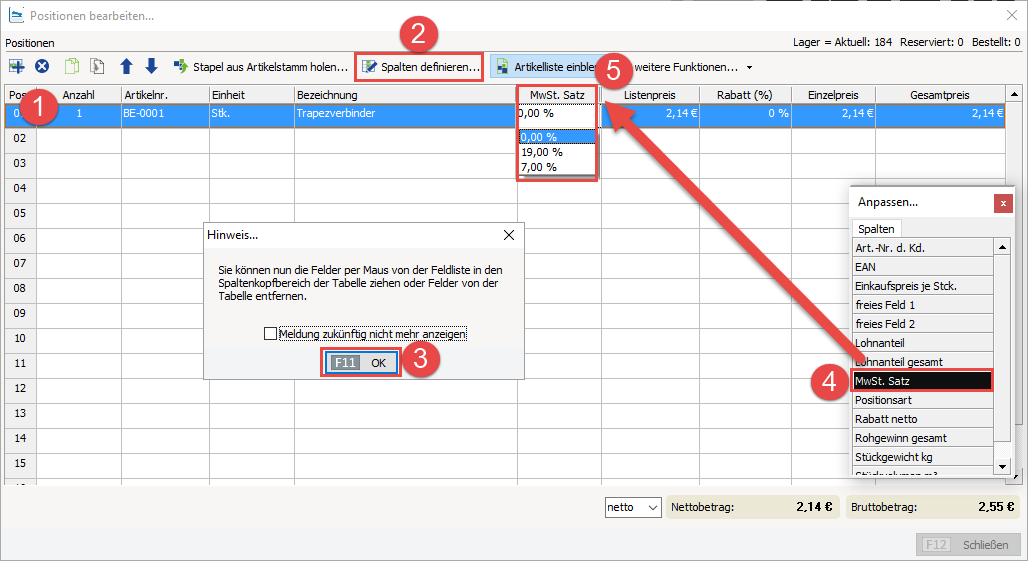Screen dimensions: 1028x561
Task: Open Spalten definieren
Action: [x=420, y=67]
